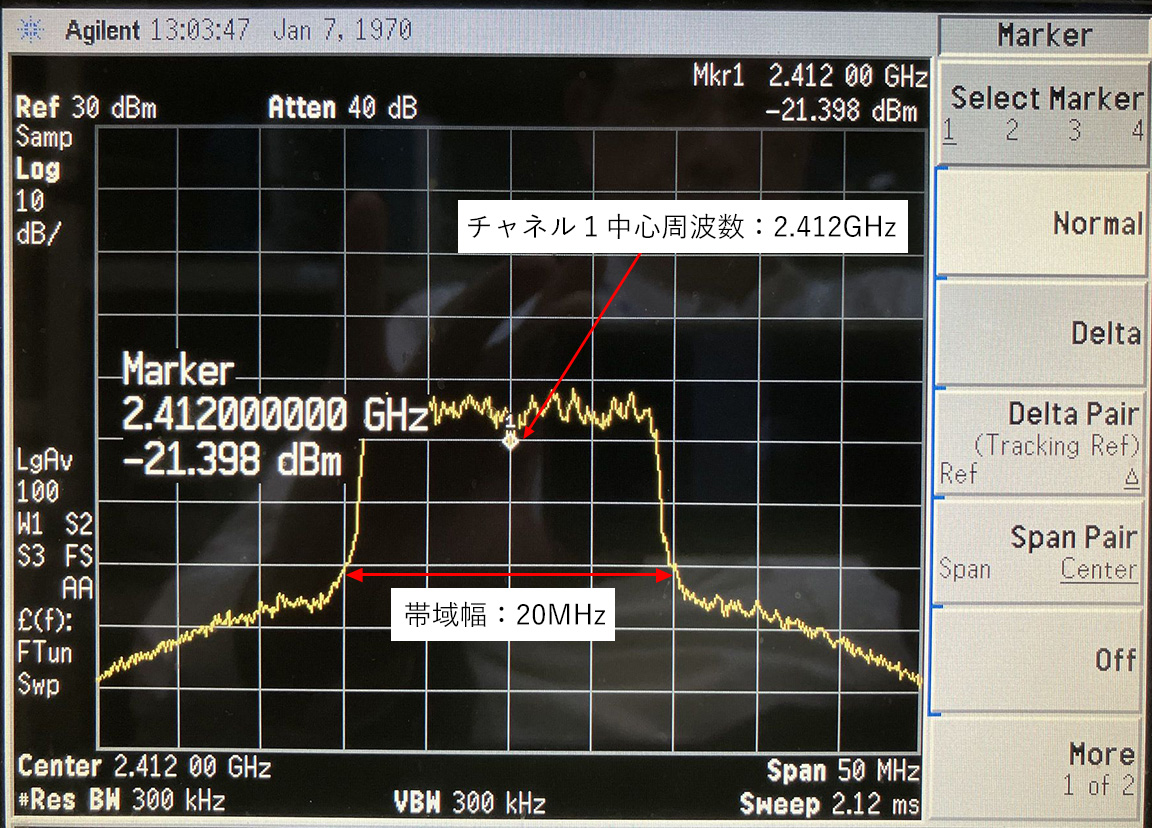The height and width of the screenshot is (828, 1152).
Task: Click the 帯域幅：20MHz annotation label
Action: click(505, 615)
